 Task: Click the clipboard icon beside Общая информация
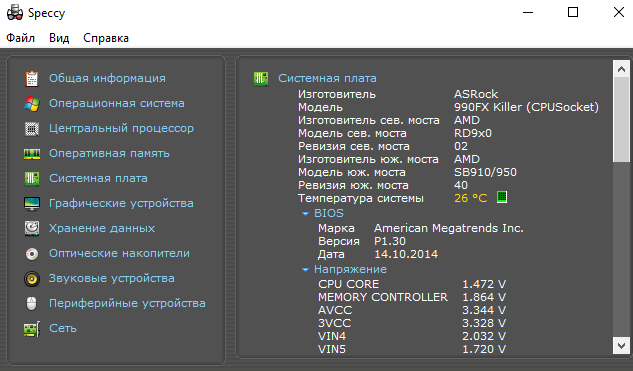(32, 79)
